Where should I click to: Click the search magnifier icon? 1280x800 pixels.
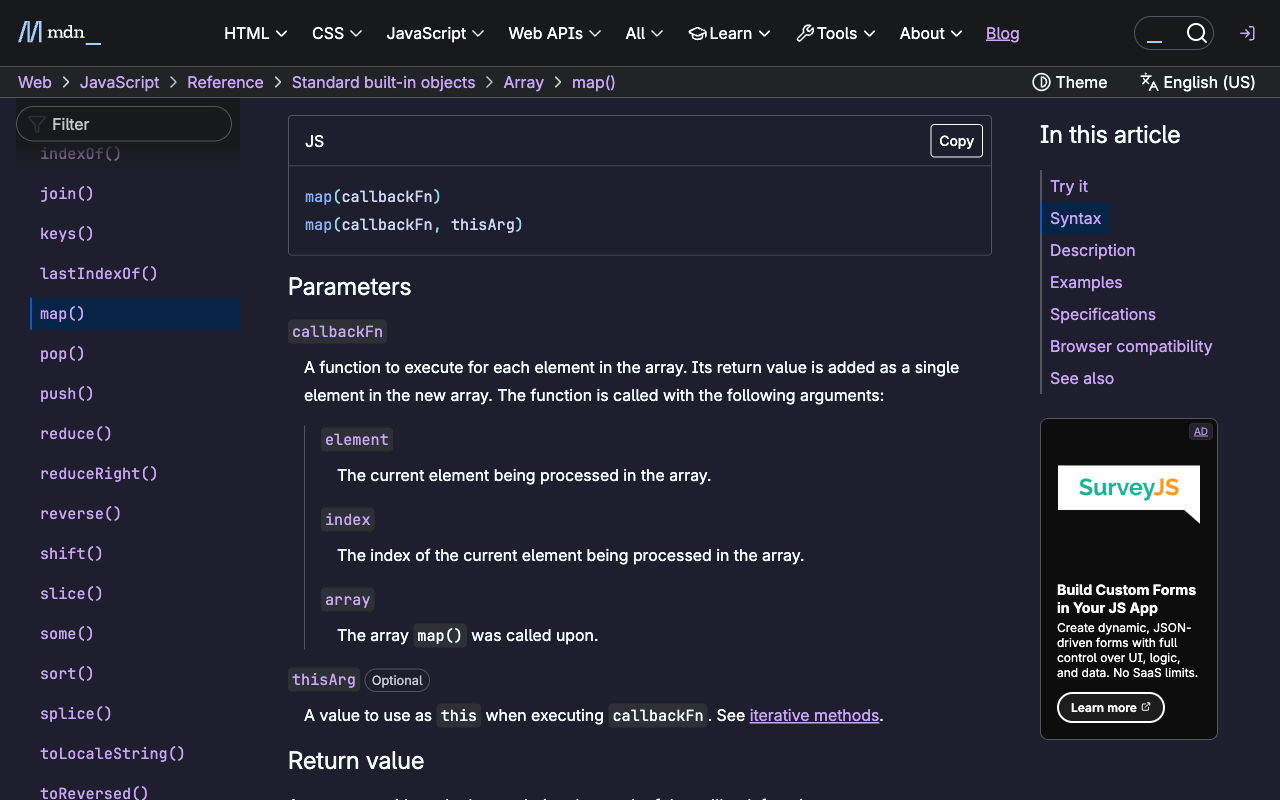[x=1196, y=33]
